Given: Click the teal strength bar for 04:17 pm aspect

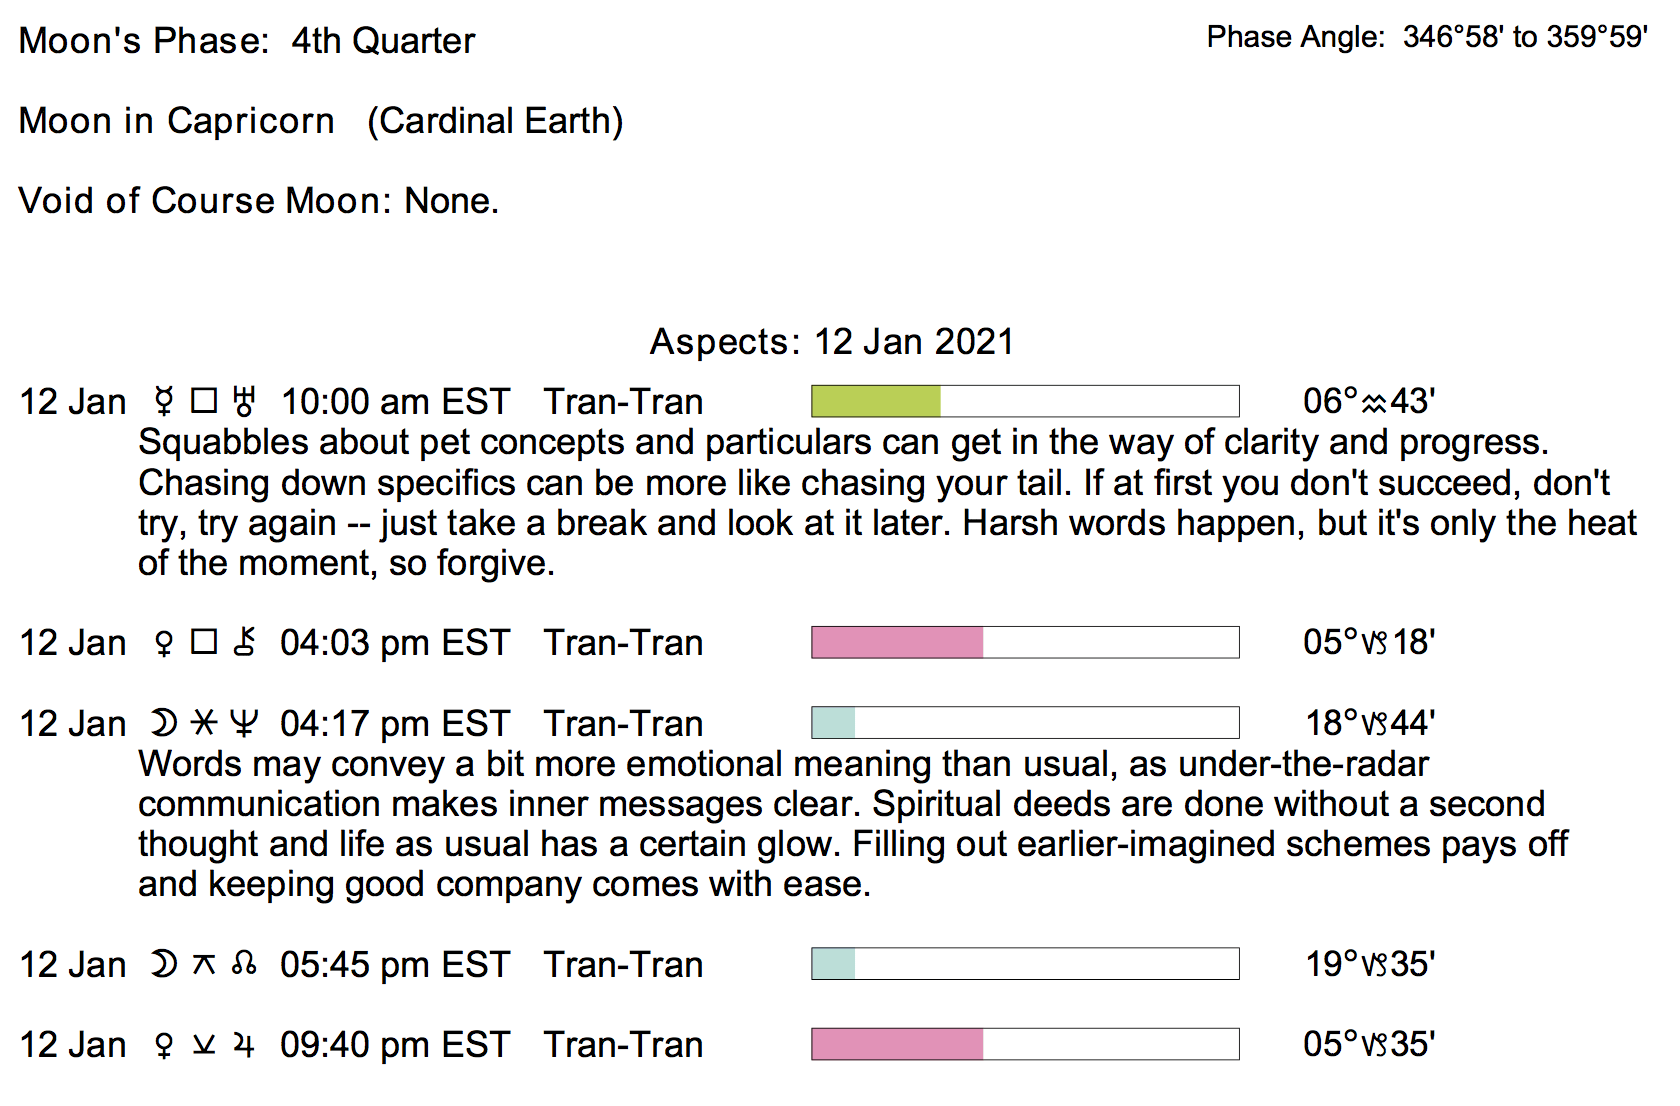Looking at the screenshot, I should pyautogui.click(x=834, y=723).
